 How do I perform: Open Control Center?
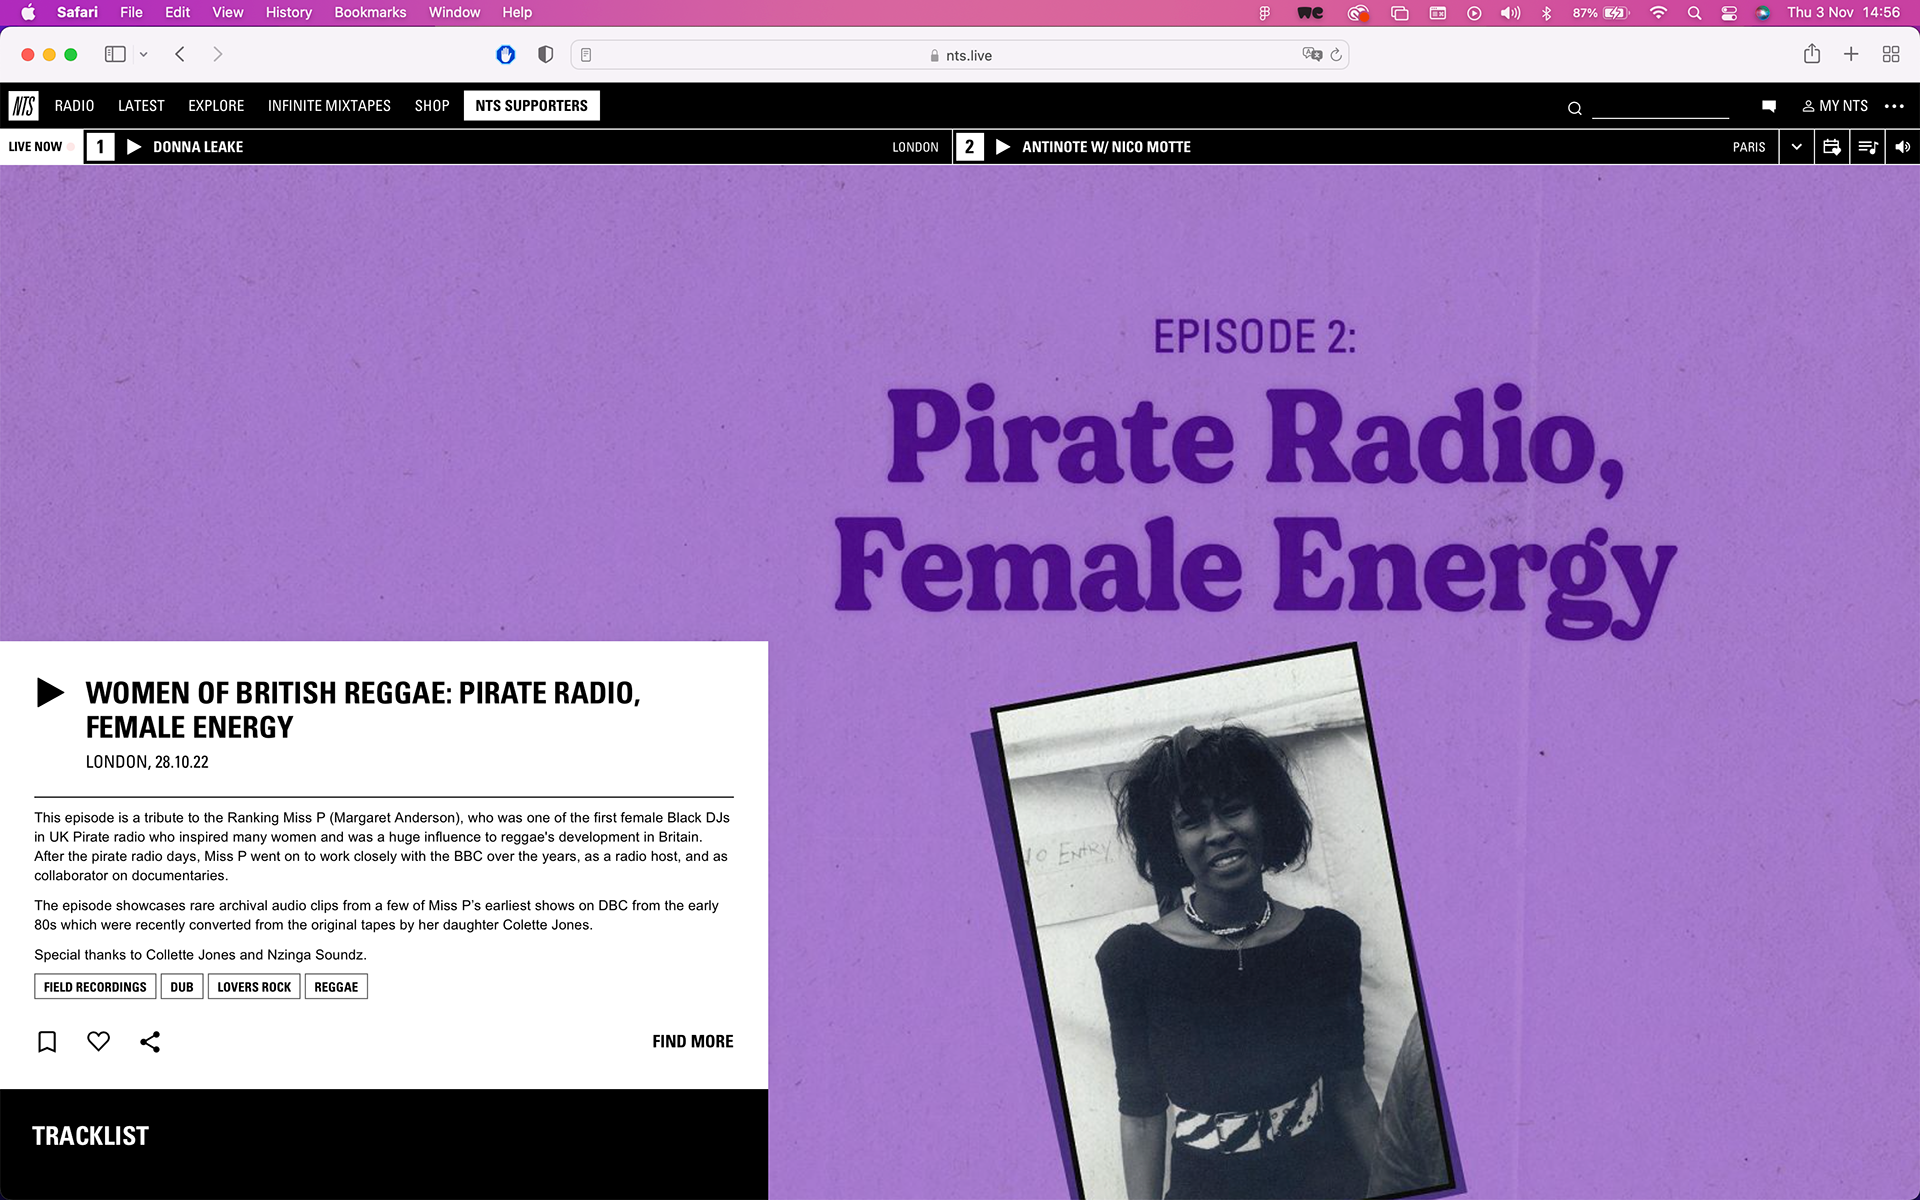pyautogui.click(x=1729, y=13)
